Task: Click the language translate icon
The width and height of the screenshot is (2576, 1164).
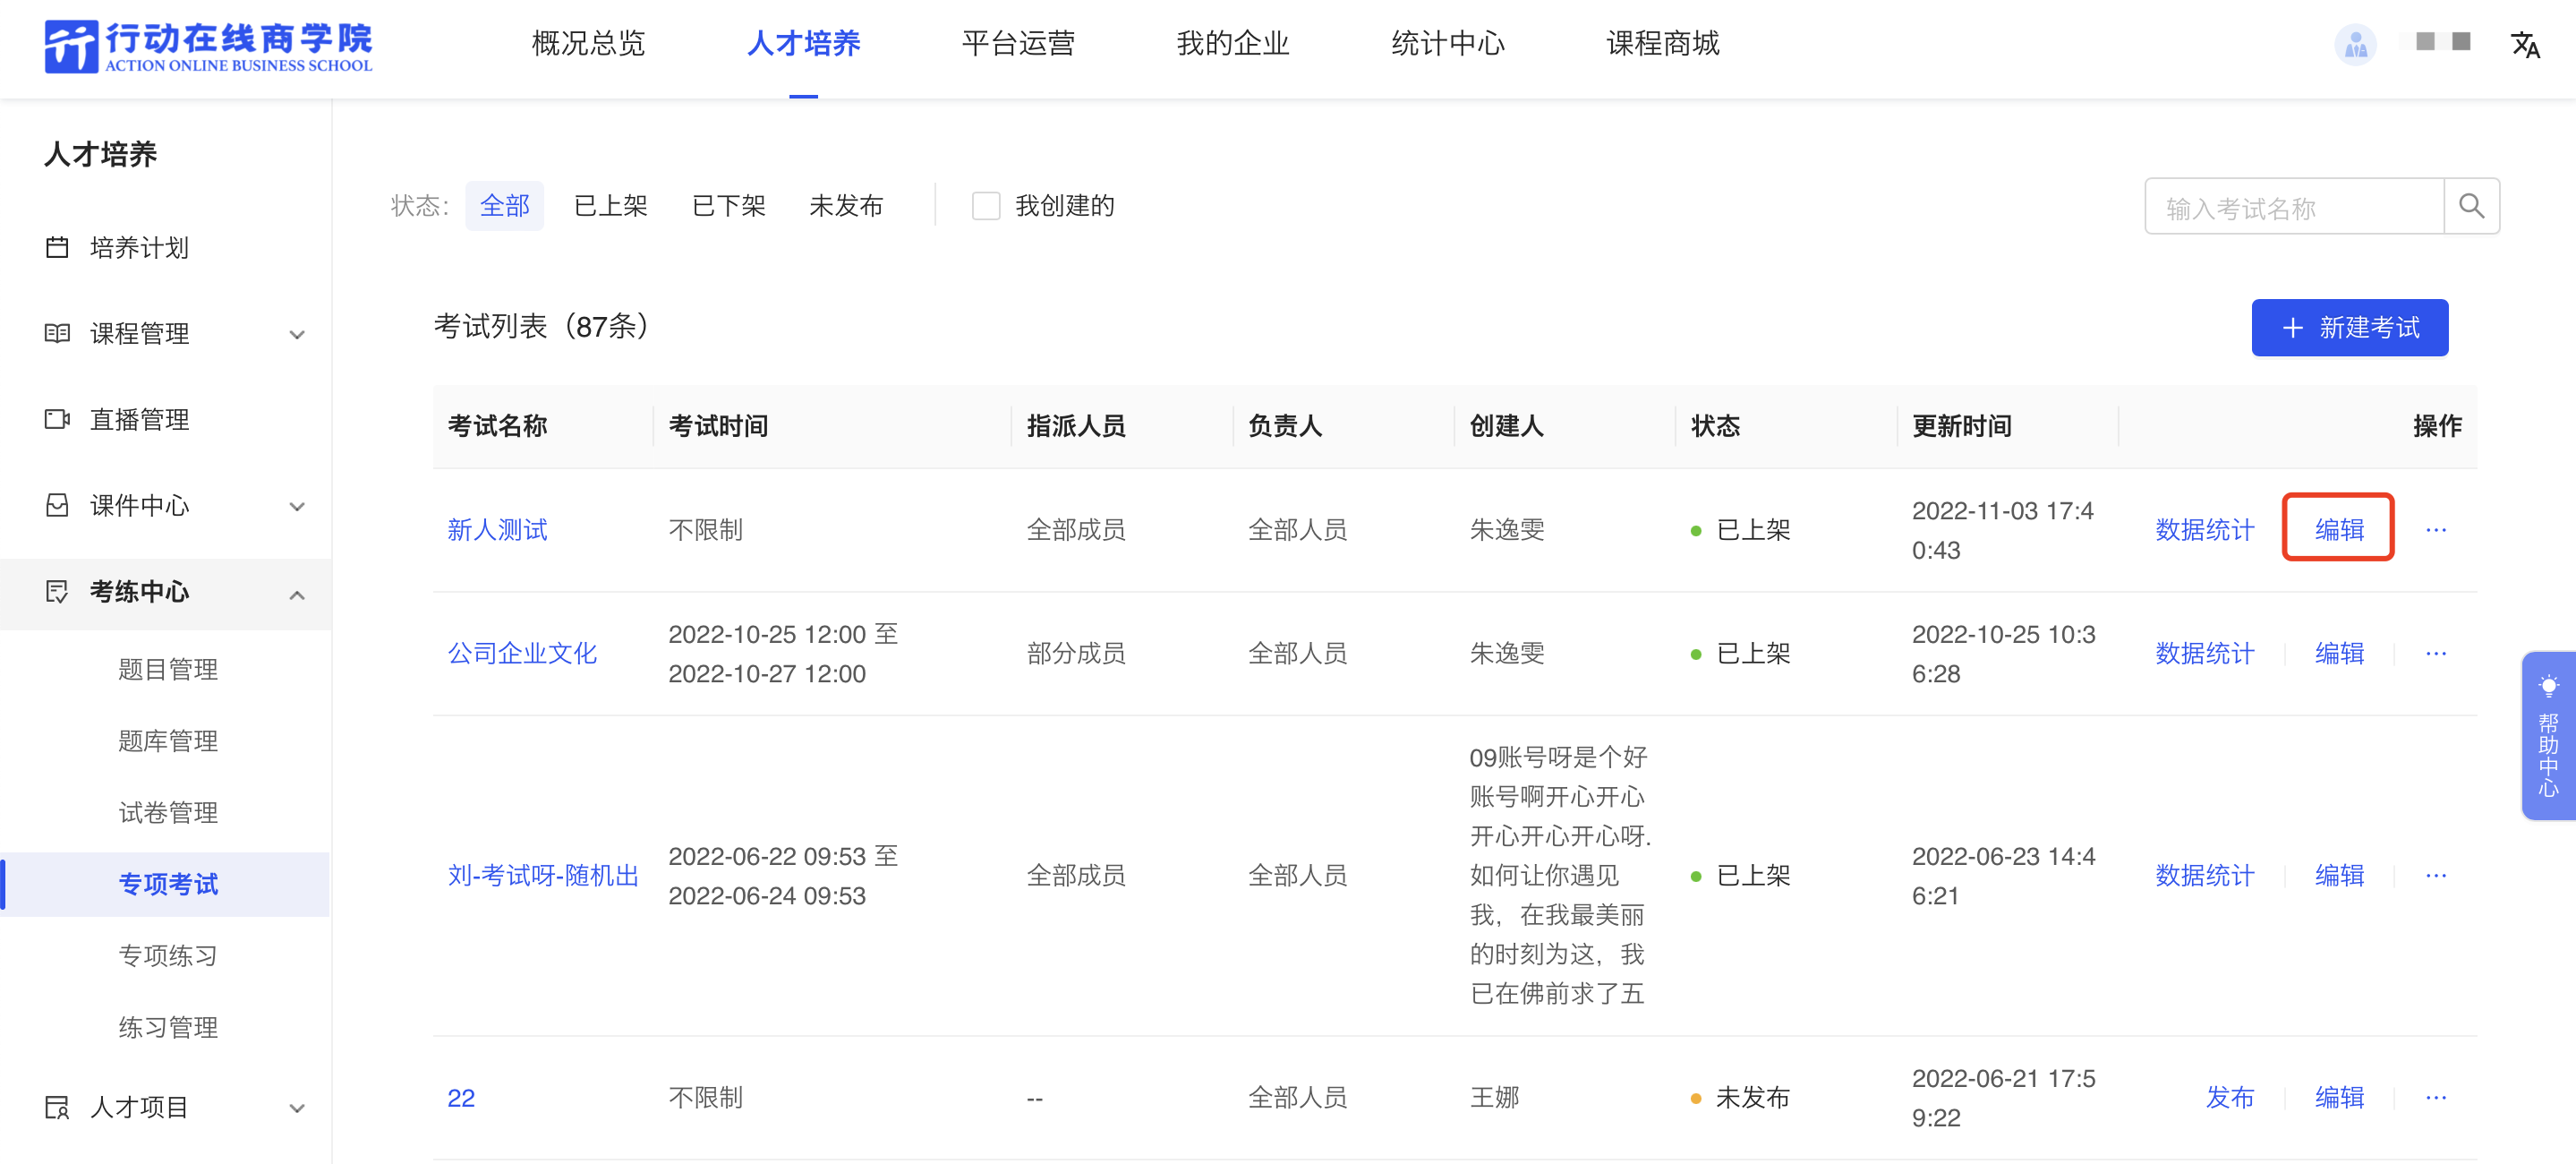Action: [x=2525, y=44]
